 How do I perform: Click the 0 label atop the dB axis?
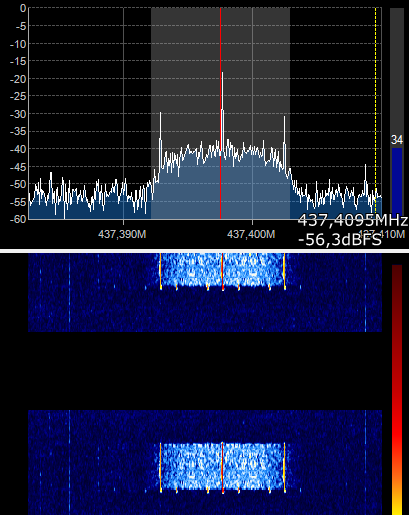[23, 8]
